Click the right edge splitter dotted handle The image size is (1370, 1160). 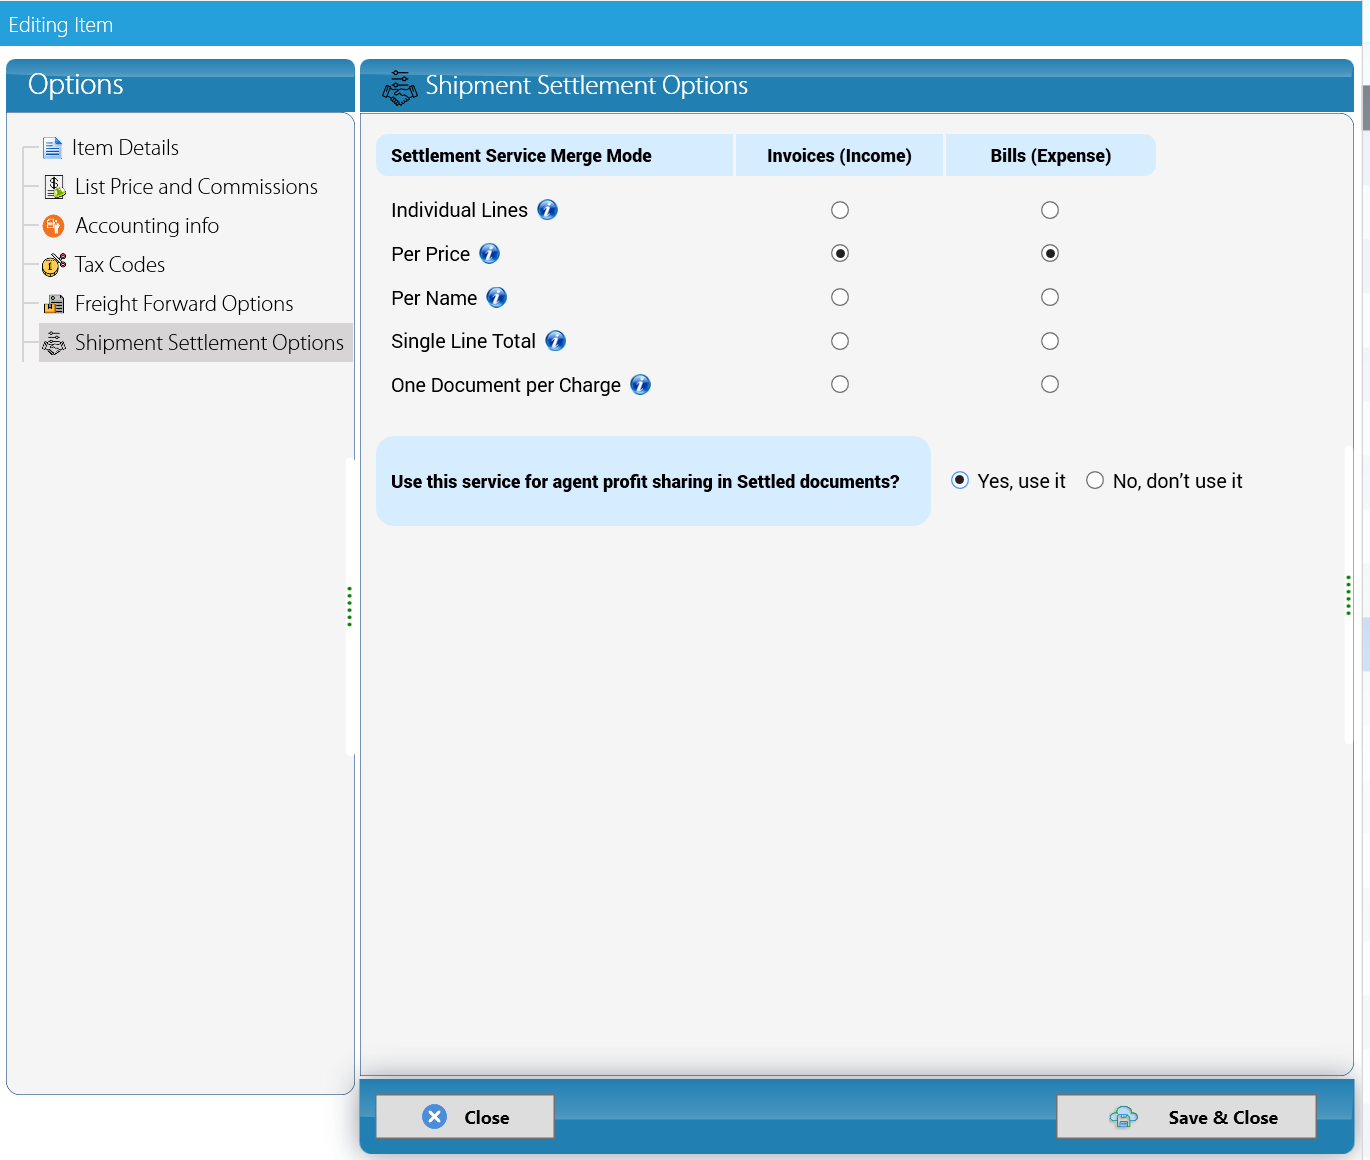tap(1348, 595)
